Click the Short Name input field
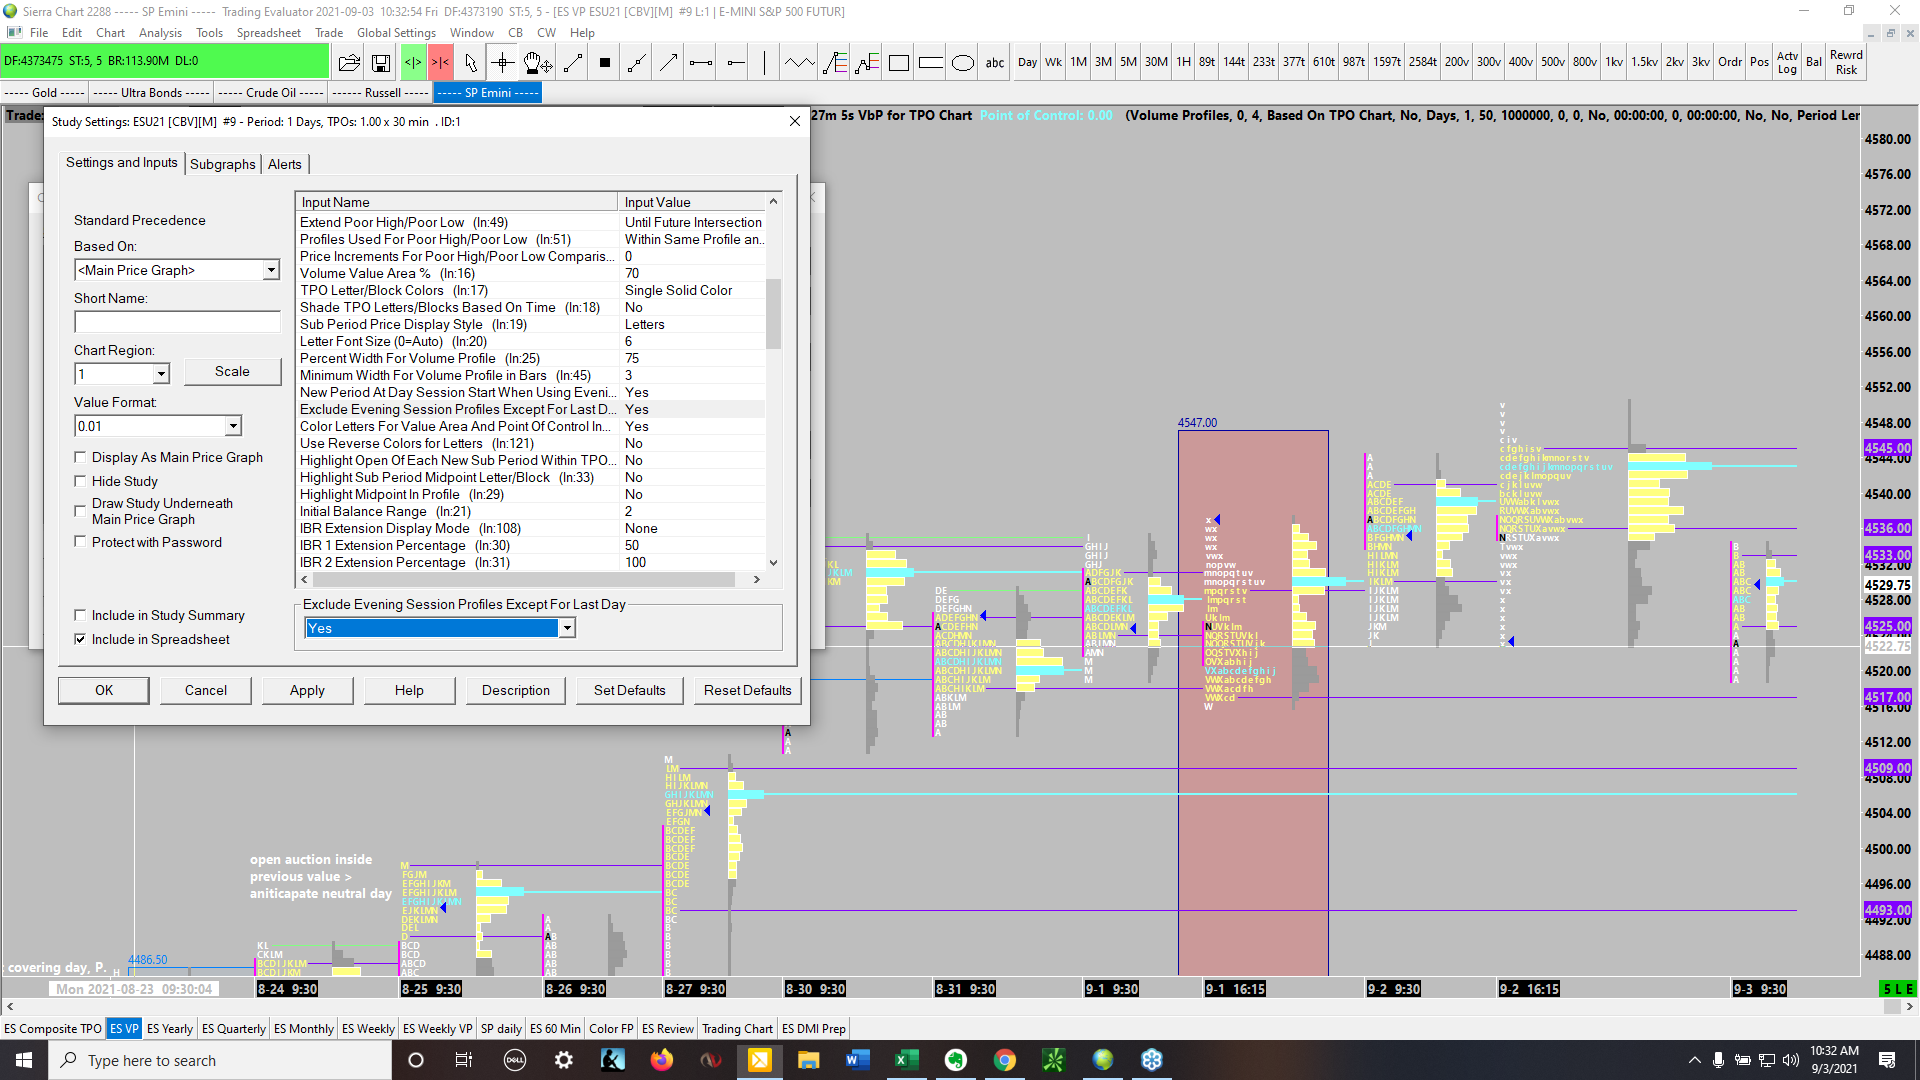1920x1080 pixels. pos(177,322)
